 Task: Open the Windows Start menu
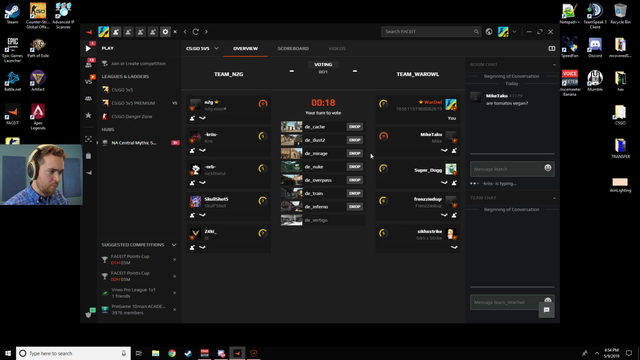click(x=8, y=353)
